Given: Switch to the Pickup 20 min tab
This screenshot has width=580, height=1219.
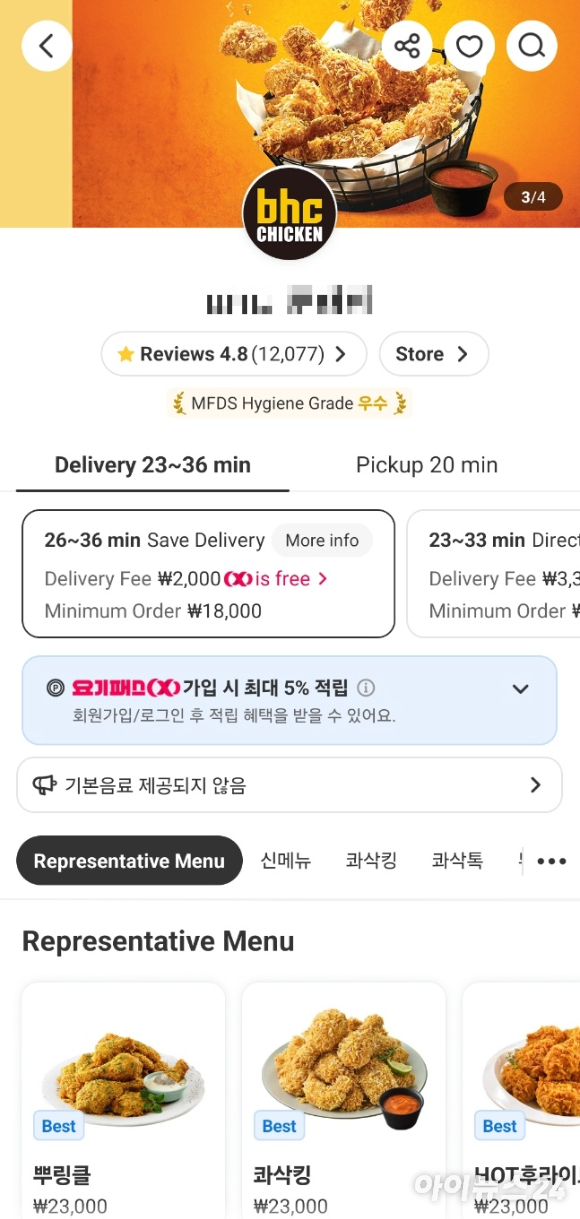Looking at the screenshot, I should point(426,464).
